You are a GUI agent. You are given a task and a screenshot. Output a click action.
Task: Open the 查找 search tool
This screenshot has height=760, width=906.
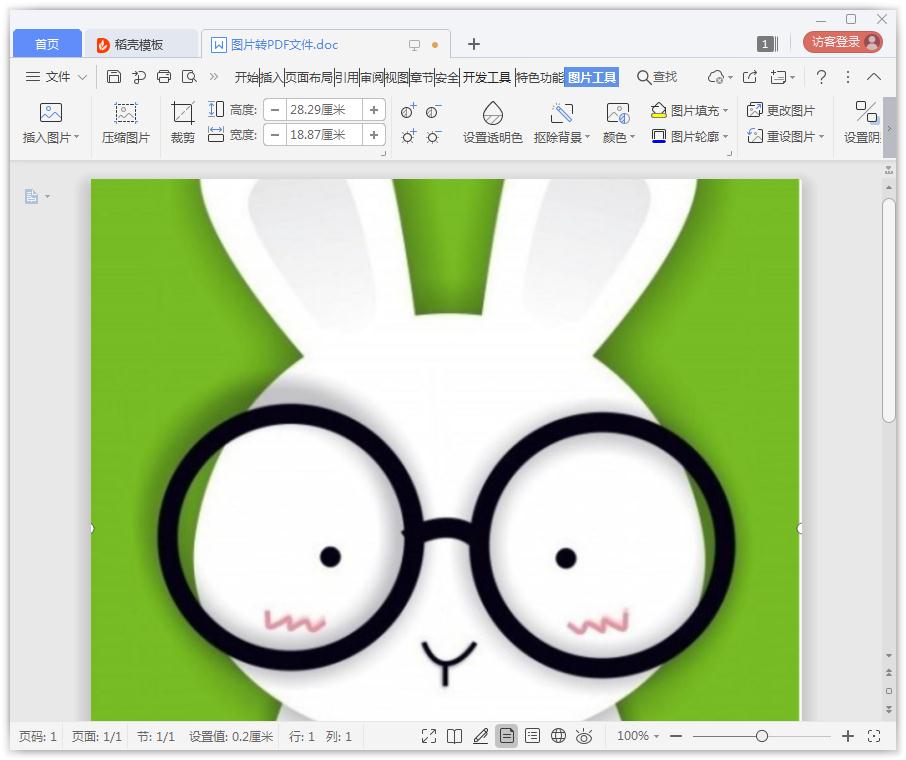tap(657, 76)
